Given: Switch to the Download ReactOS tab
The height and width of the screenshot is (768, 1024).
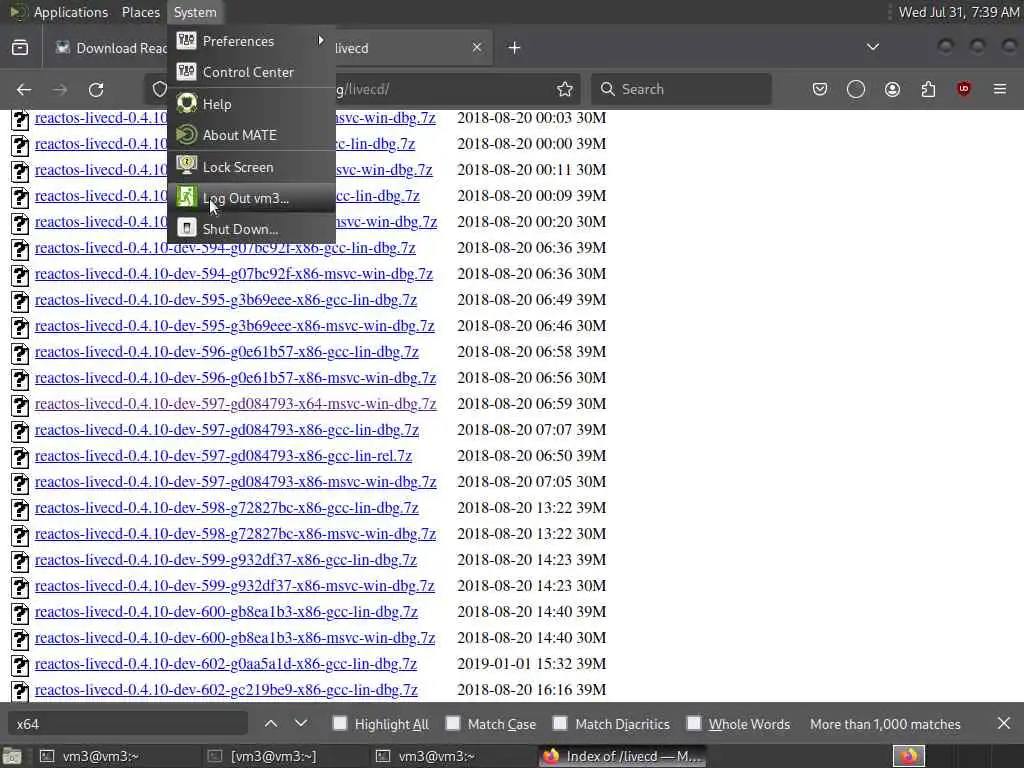Looking at the screenshot, I should pos(108,48).
